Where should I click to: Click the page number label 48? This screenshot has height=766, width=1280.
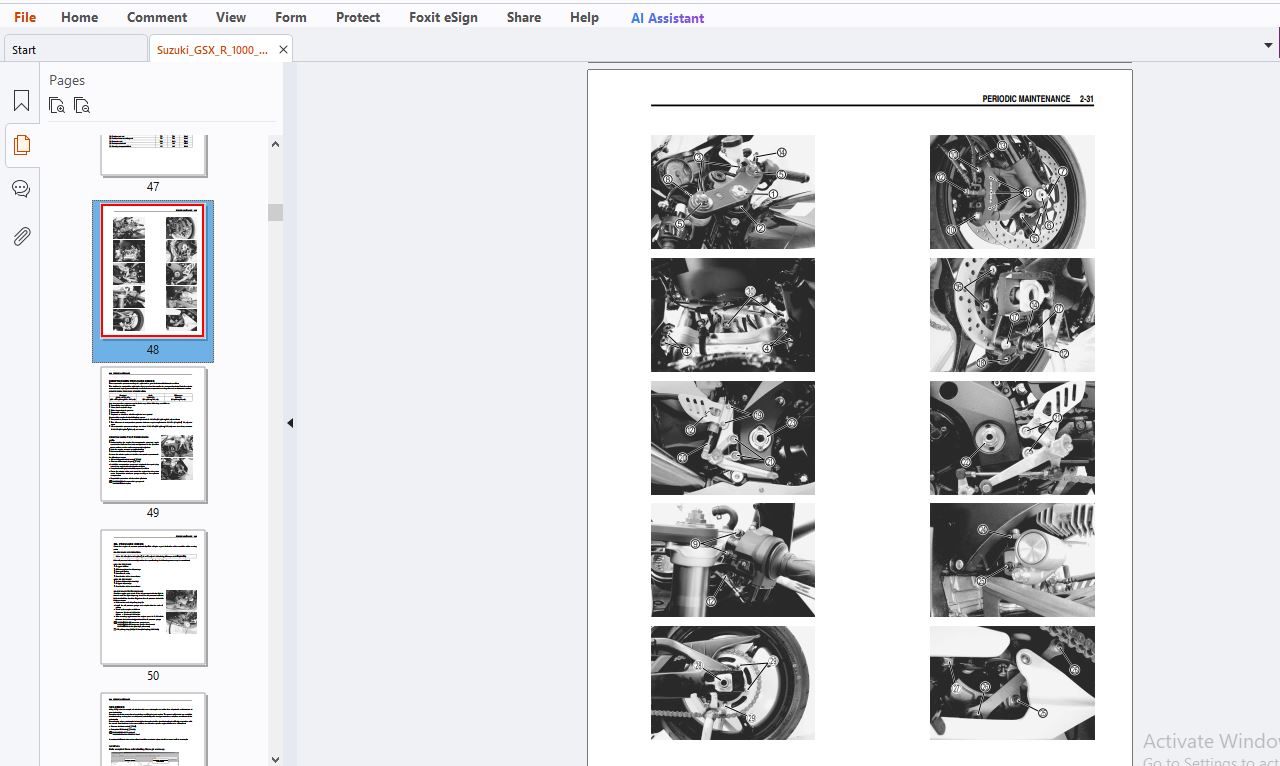(153, 350)
